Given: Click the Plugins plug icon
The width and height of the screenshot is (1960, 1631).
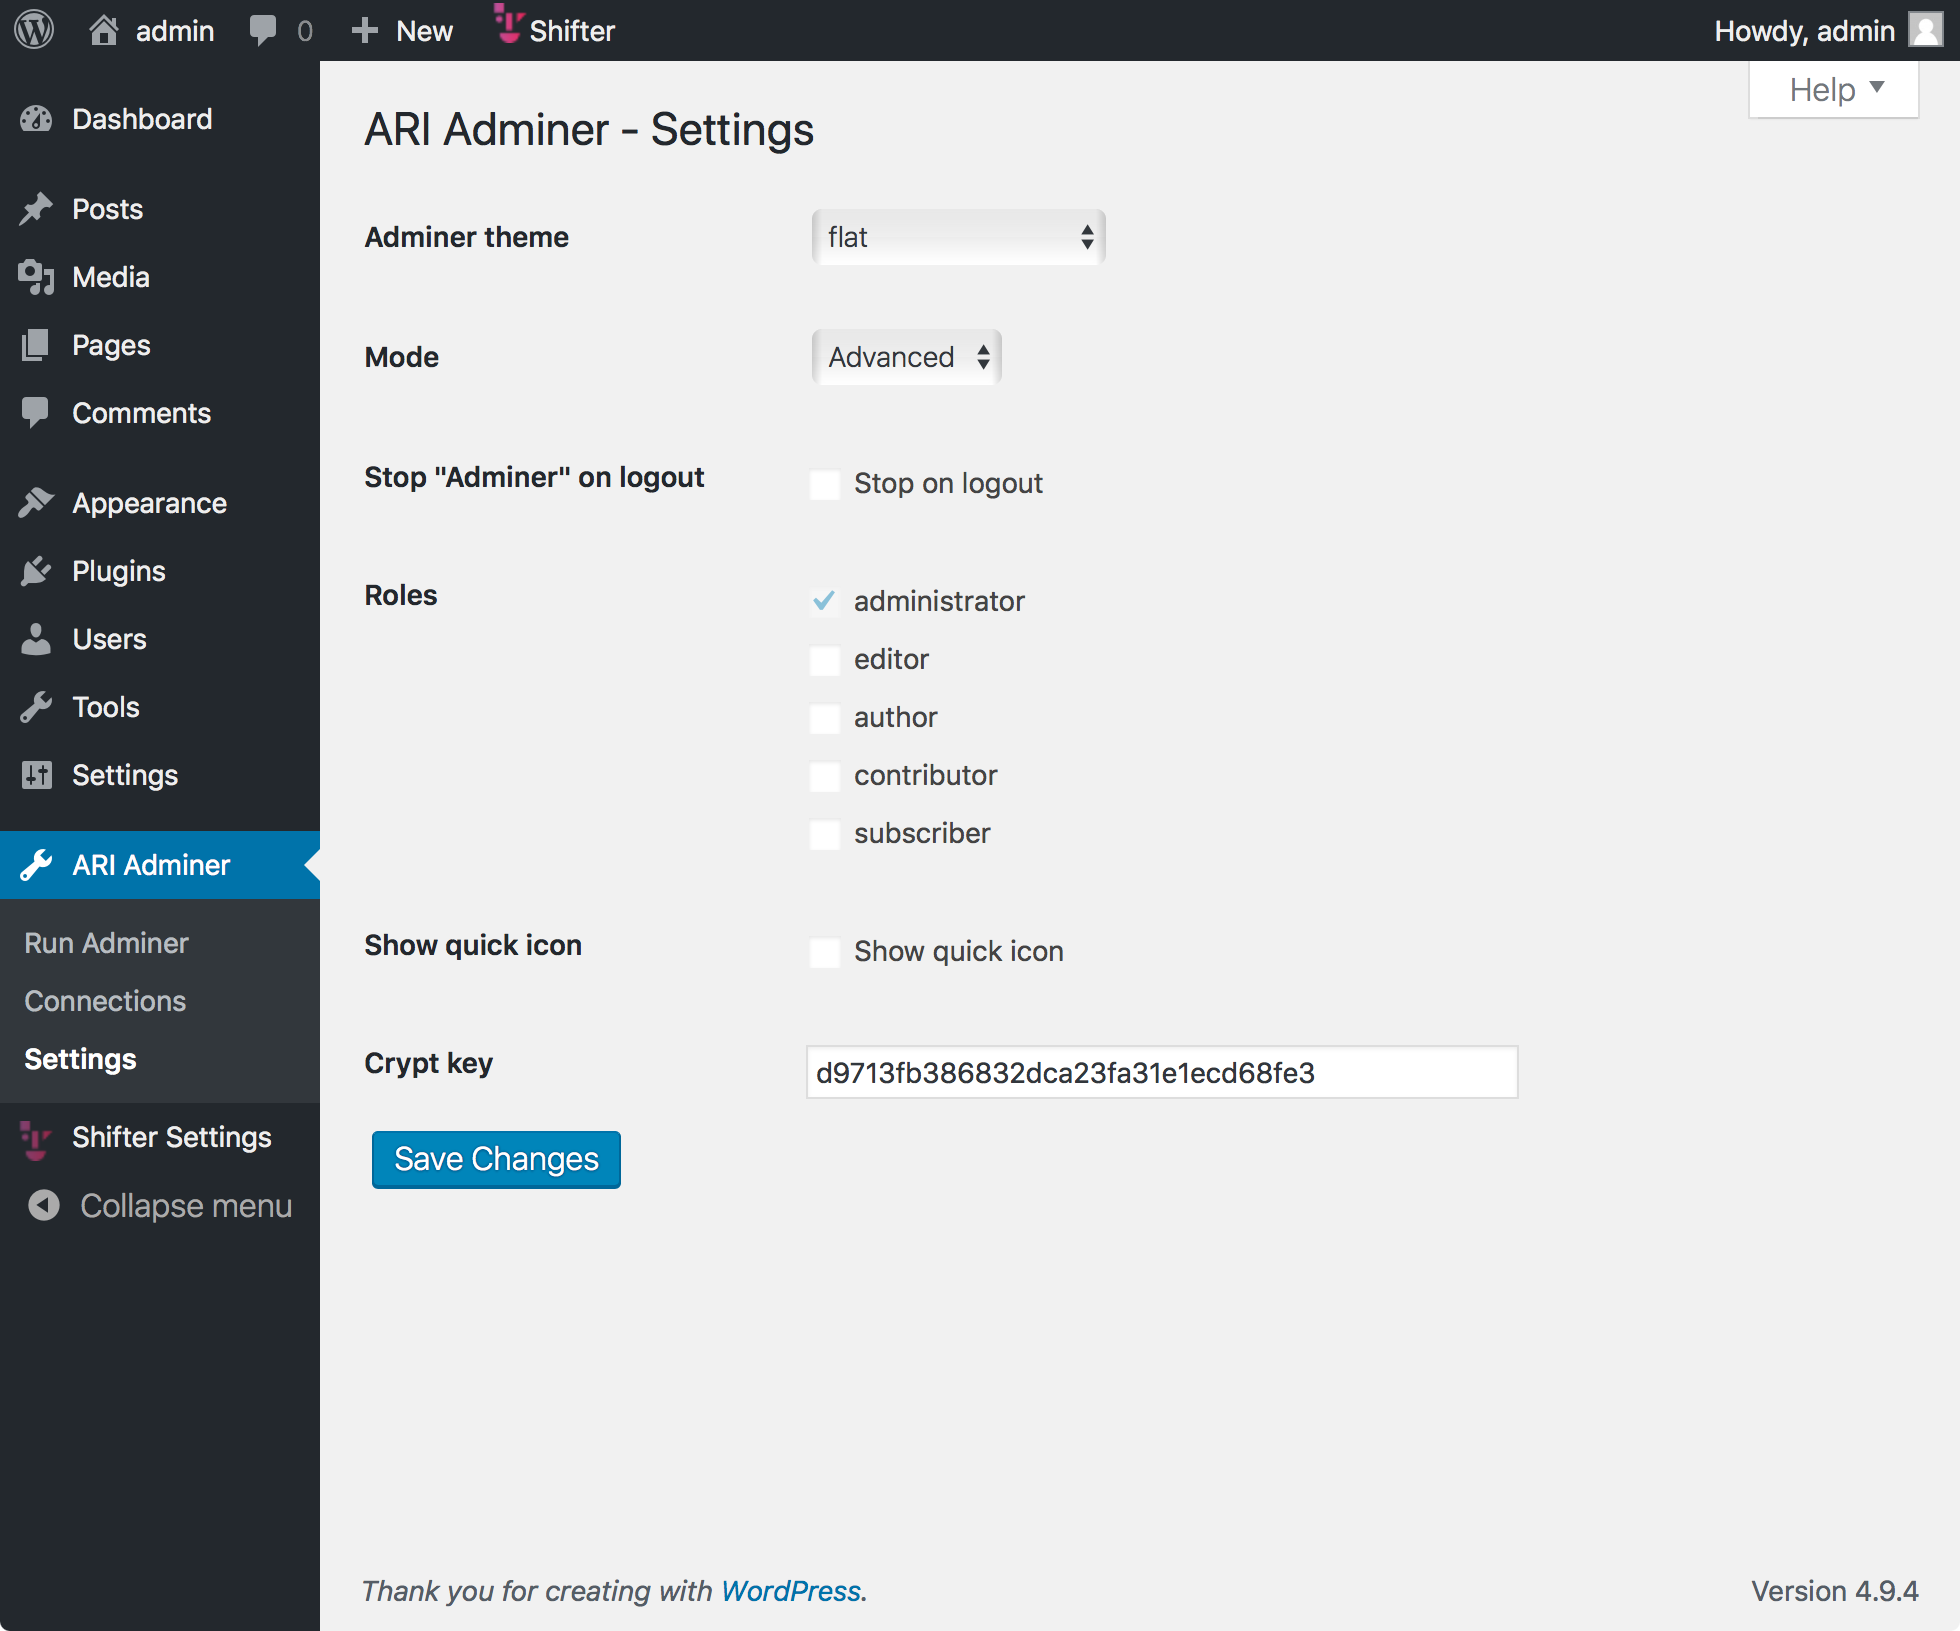Looking at the screenshot, I should (x=36, y=571).
